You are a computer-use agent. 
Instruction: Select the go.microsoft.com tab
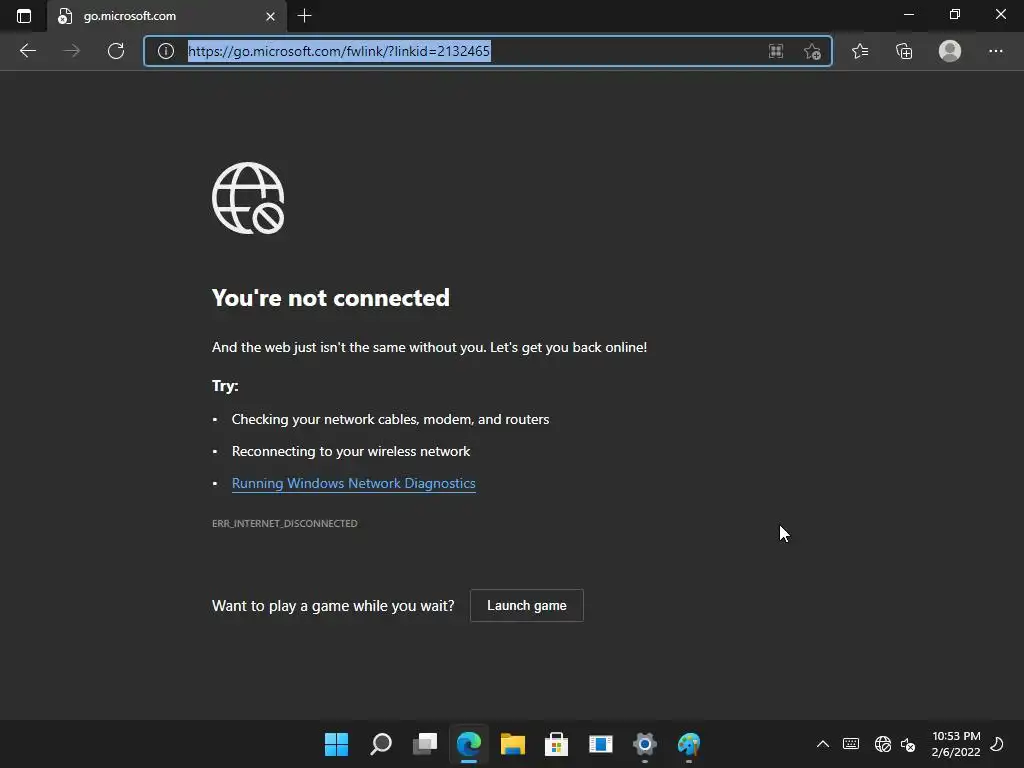tap(167, 16)
